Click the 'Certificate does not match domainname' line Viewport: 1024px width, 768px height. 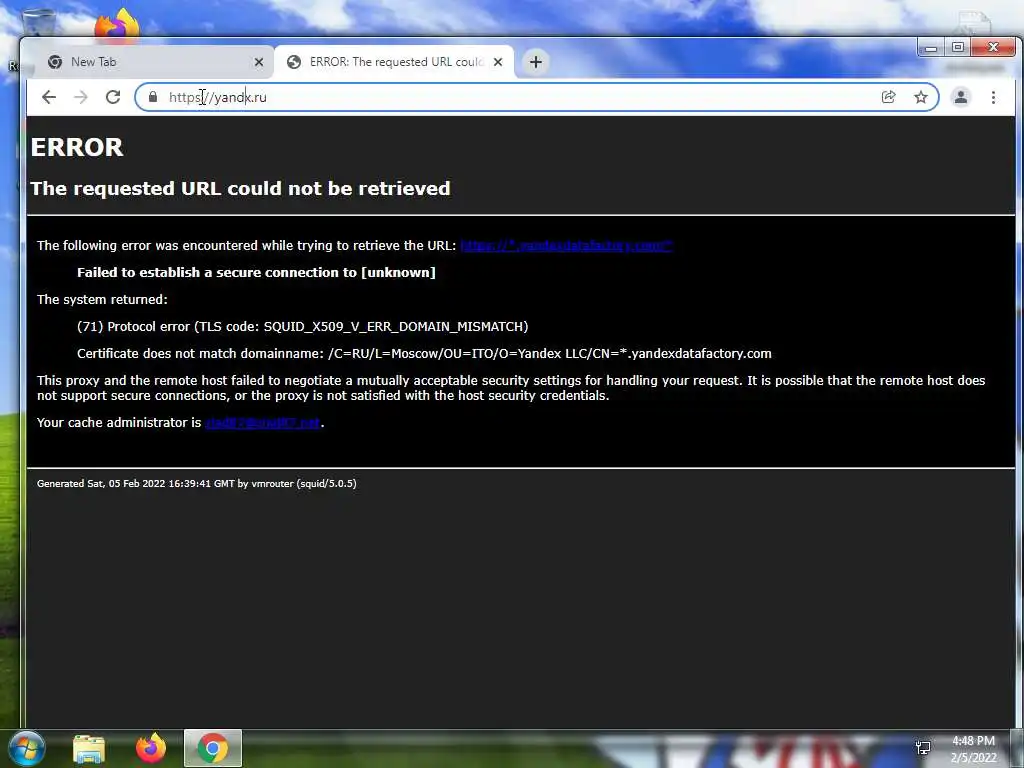point(424,354)
